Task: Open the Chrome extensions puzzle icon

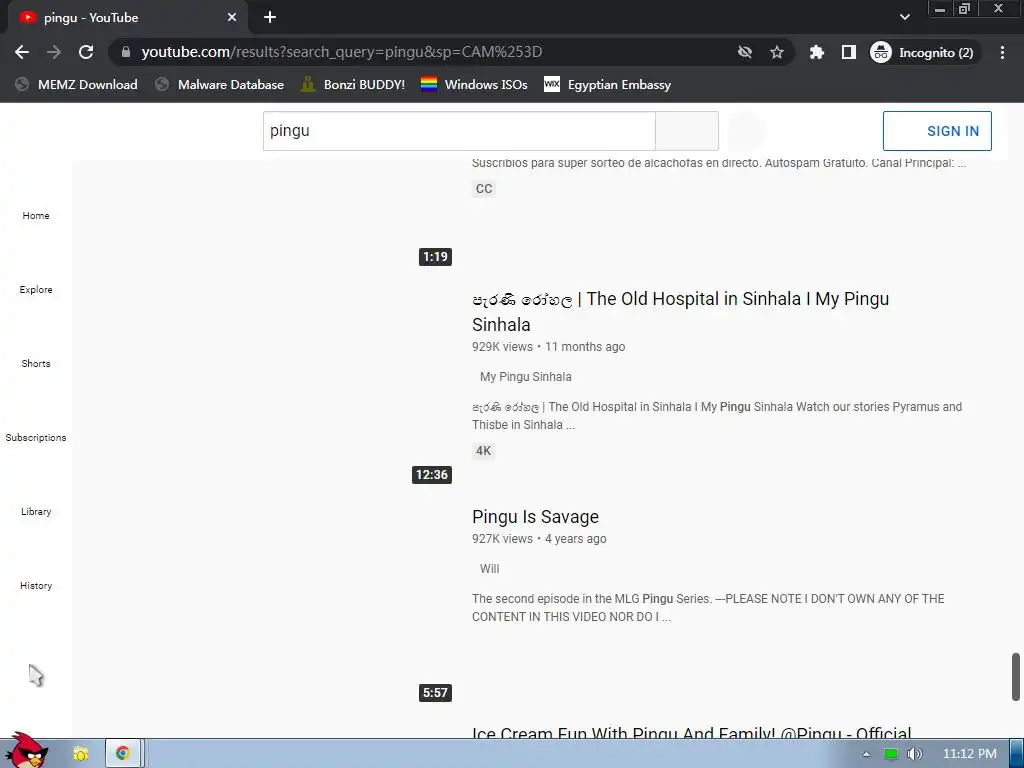Action: point(816,52)
